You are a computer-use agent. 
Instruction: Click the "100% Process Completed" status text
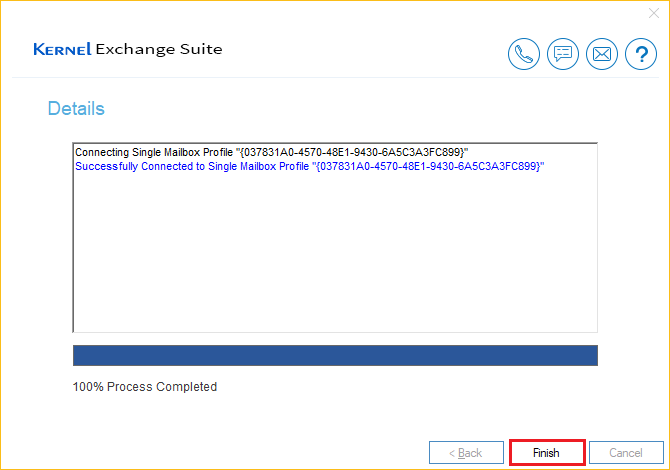point(145,387)
